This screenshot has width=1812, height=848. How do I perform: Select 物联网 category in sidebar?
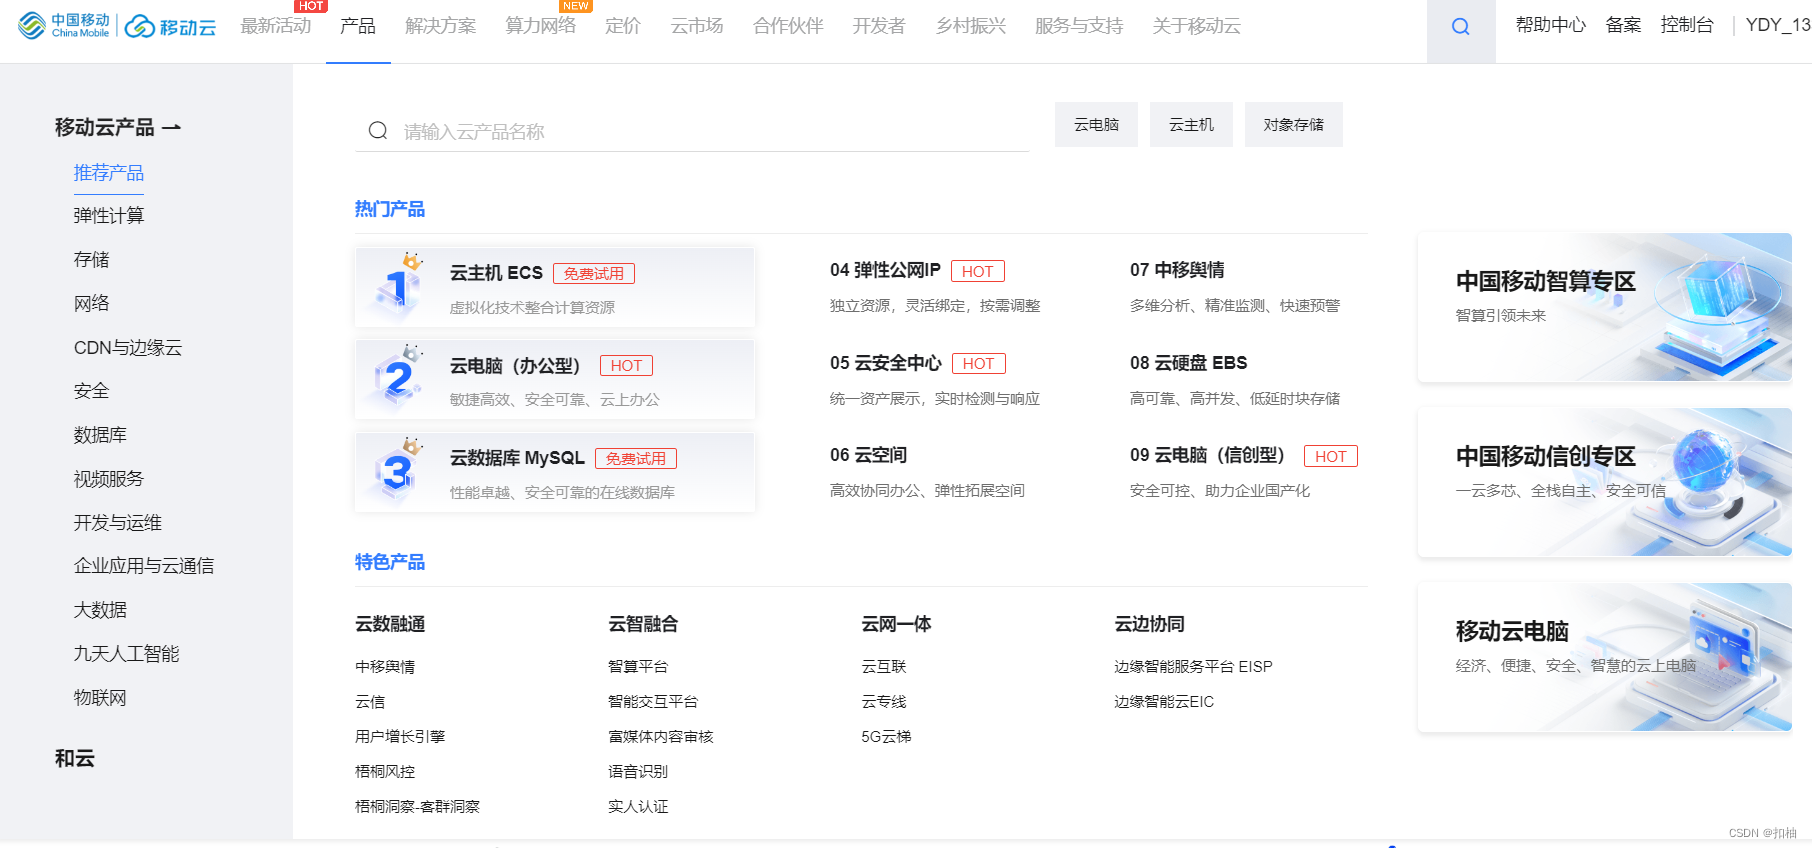(x=100, y=698)
